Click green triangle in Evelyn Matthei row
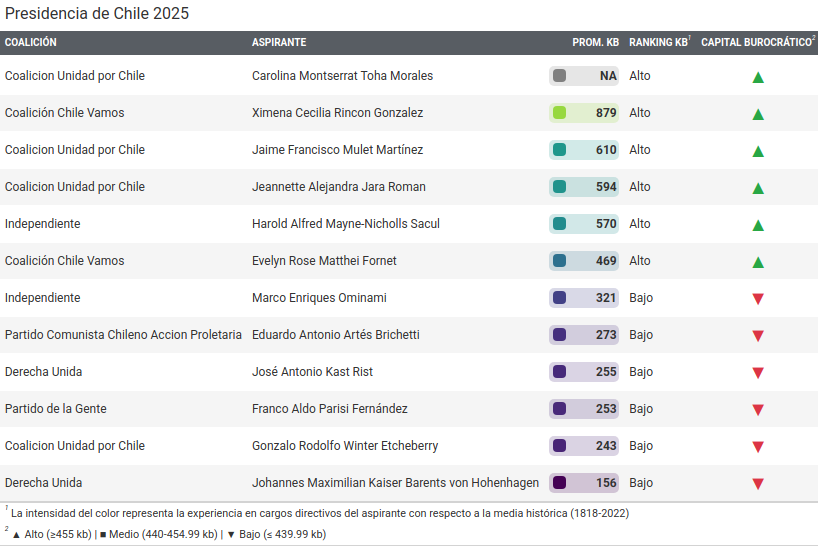This screenshot has width=818, height=546. tap(758, 263)
